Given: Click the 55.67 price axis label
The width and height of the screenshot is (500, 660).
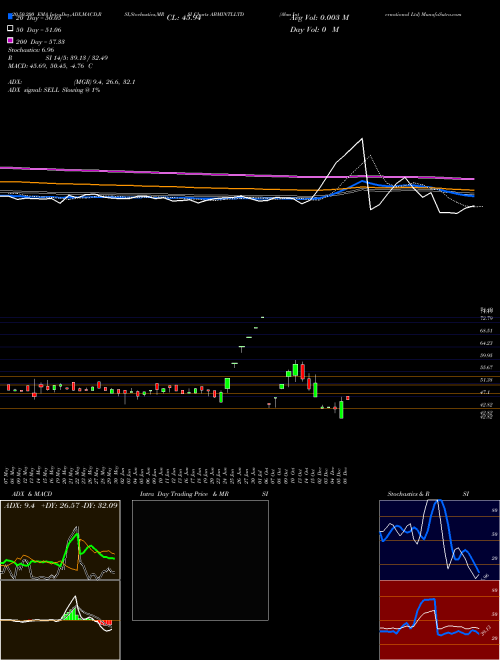Looking at the screenshot, I should [x=487, y=367].
